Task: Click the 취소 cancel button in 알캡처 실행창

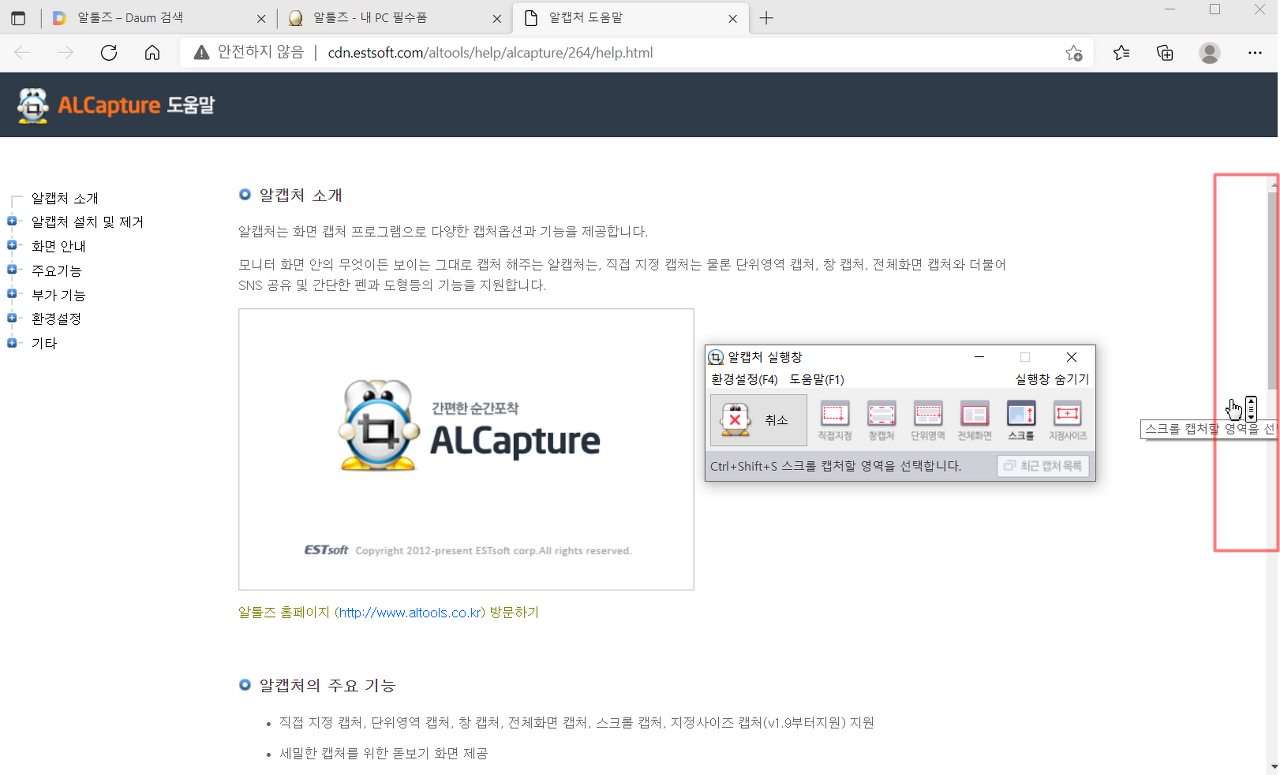Action: click(758, 420)
